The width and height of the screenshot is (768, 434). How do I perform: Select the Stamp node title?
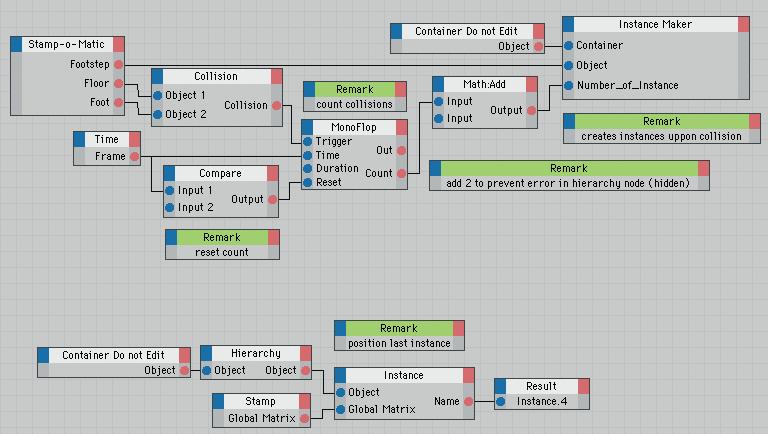(x=261, y=401)
